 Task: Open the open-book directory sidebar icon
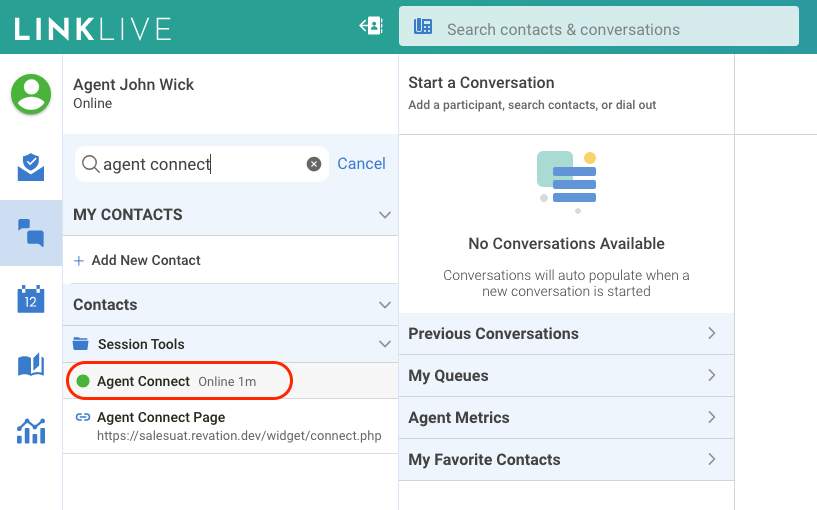(31, 365)
